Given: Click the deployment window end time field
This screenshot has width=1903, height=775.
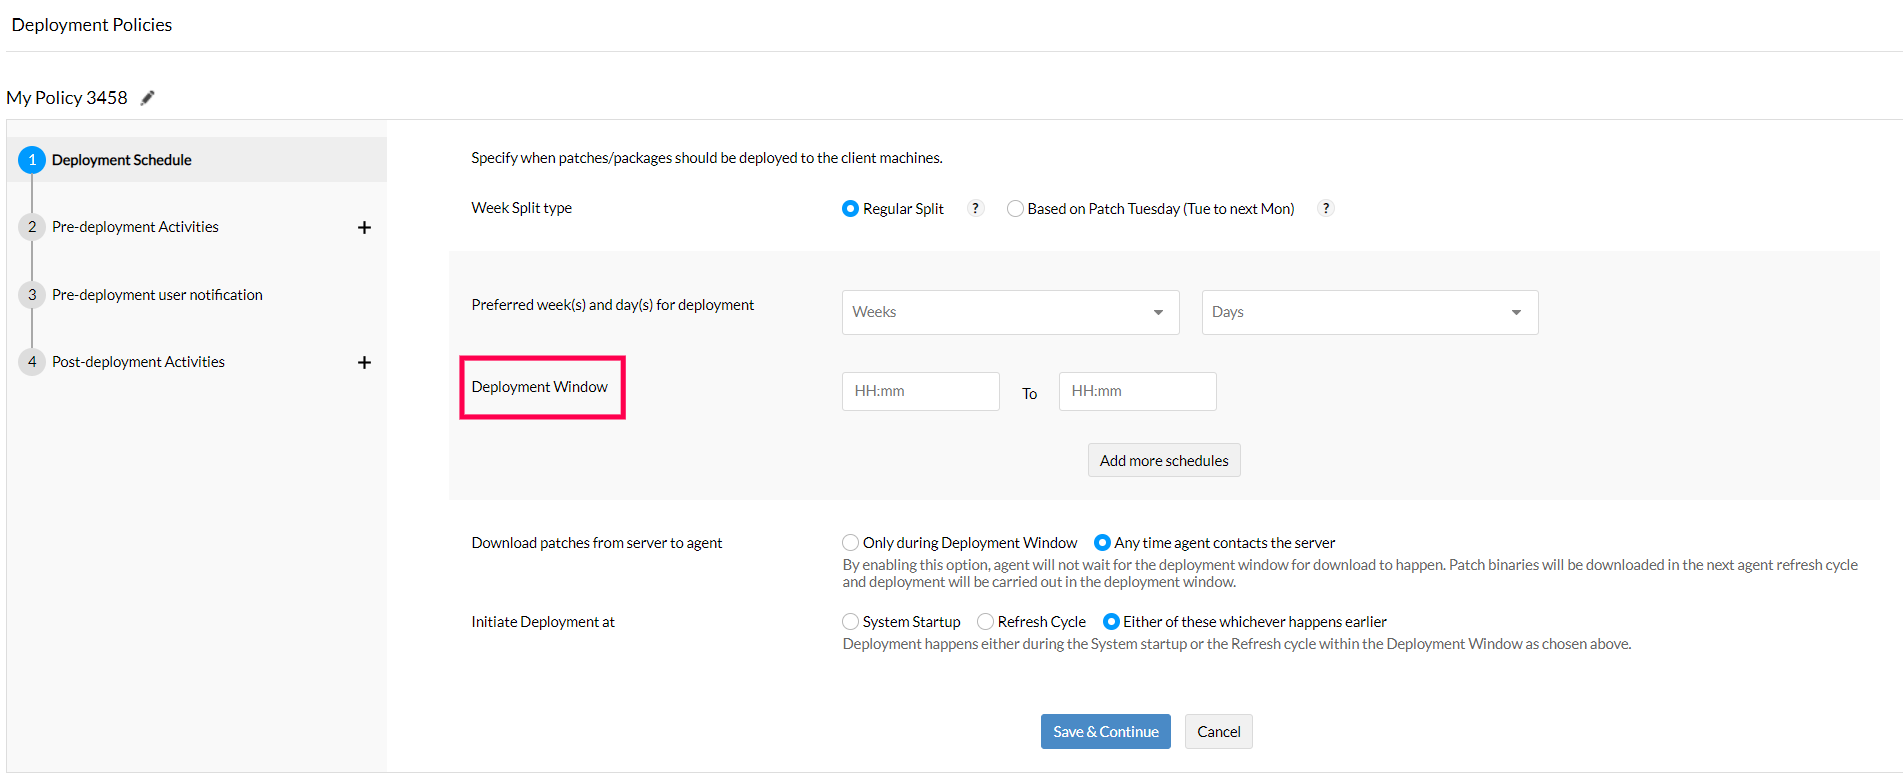Looking at the screenshot, I should coord(1137,392).
